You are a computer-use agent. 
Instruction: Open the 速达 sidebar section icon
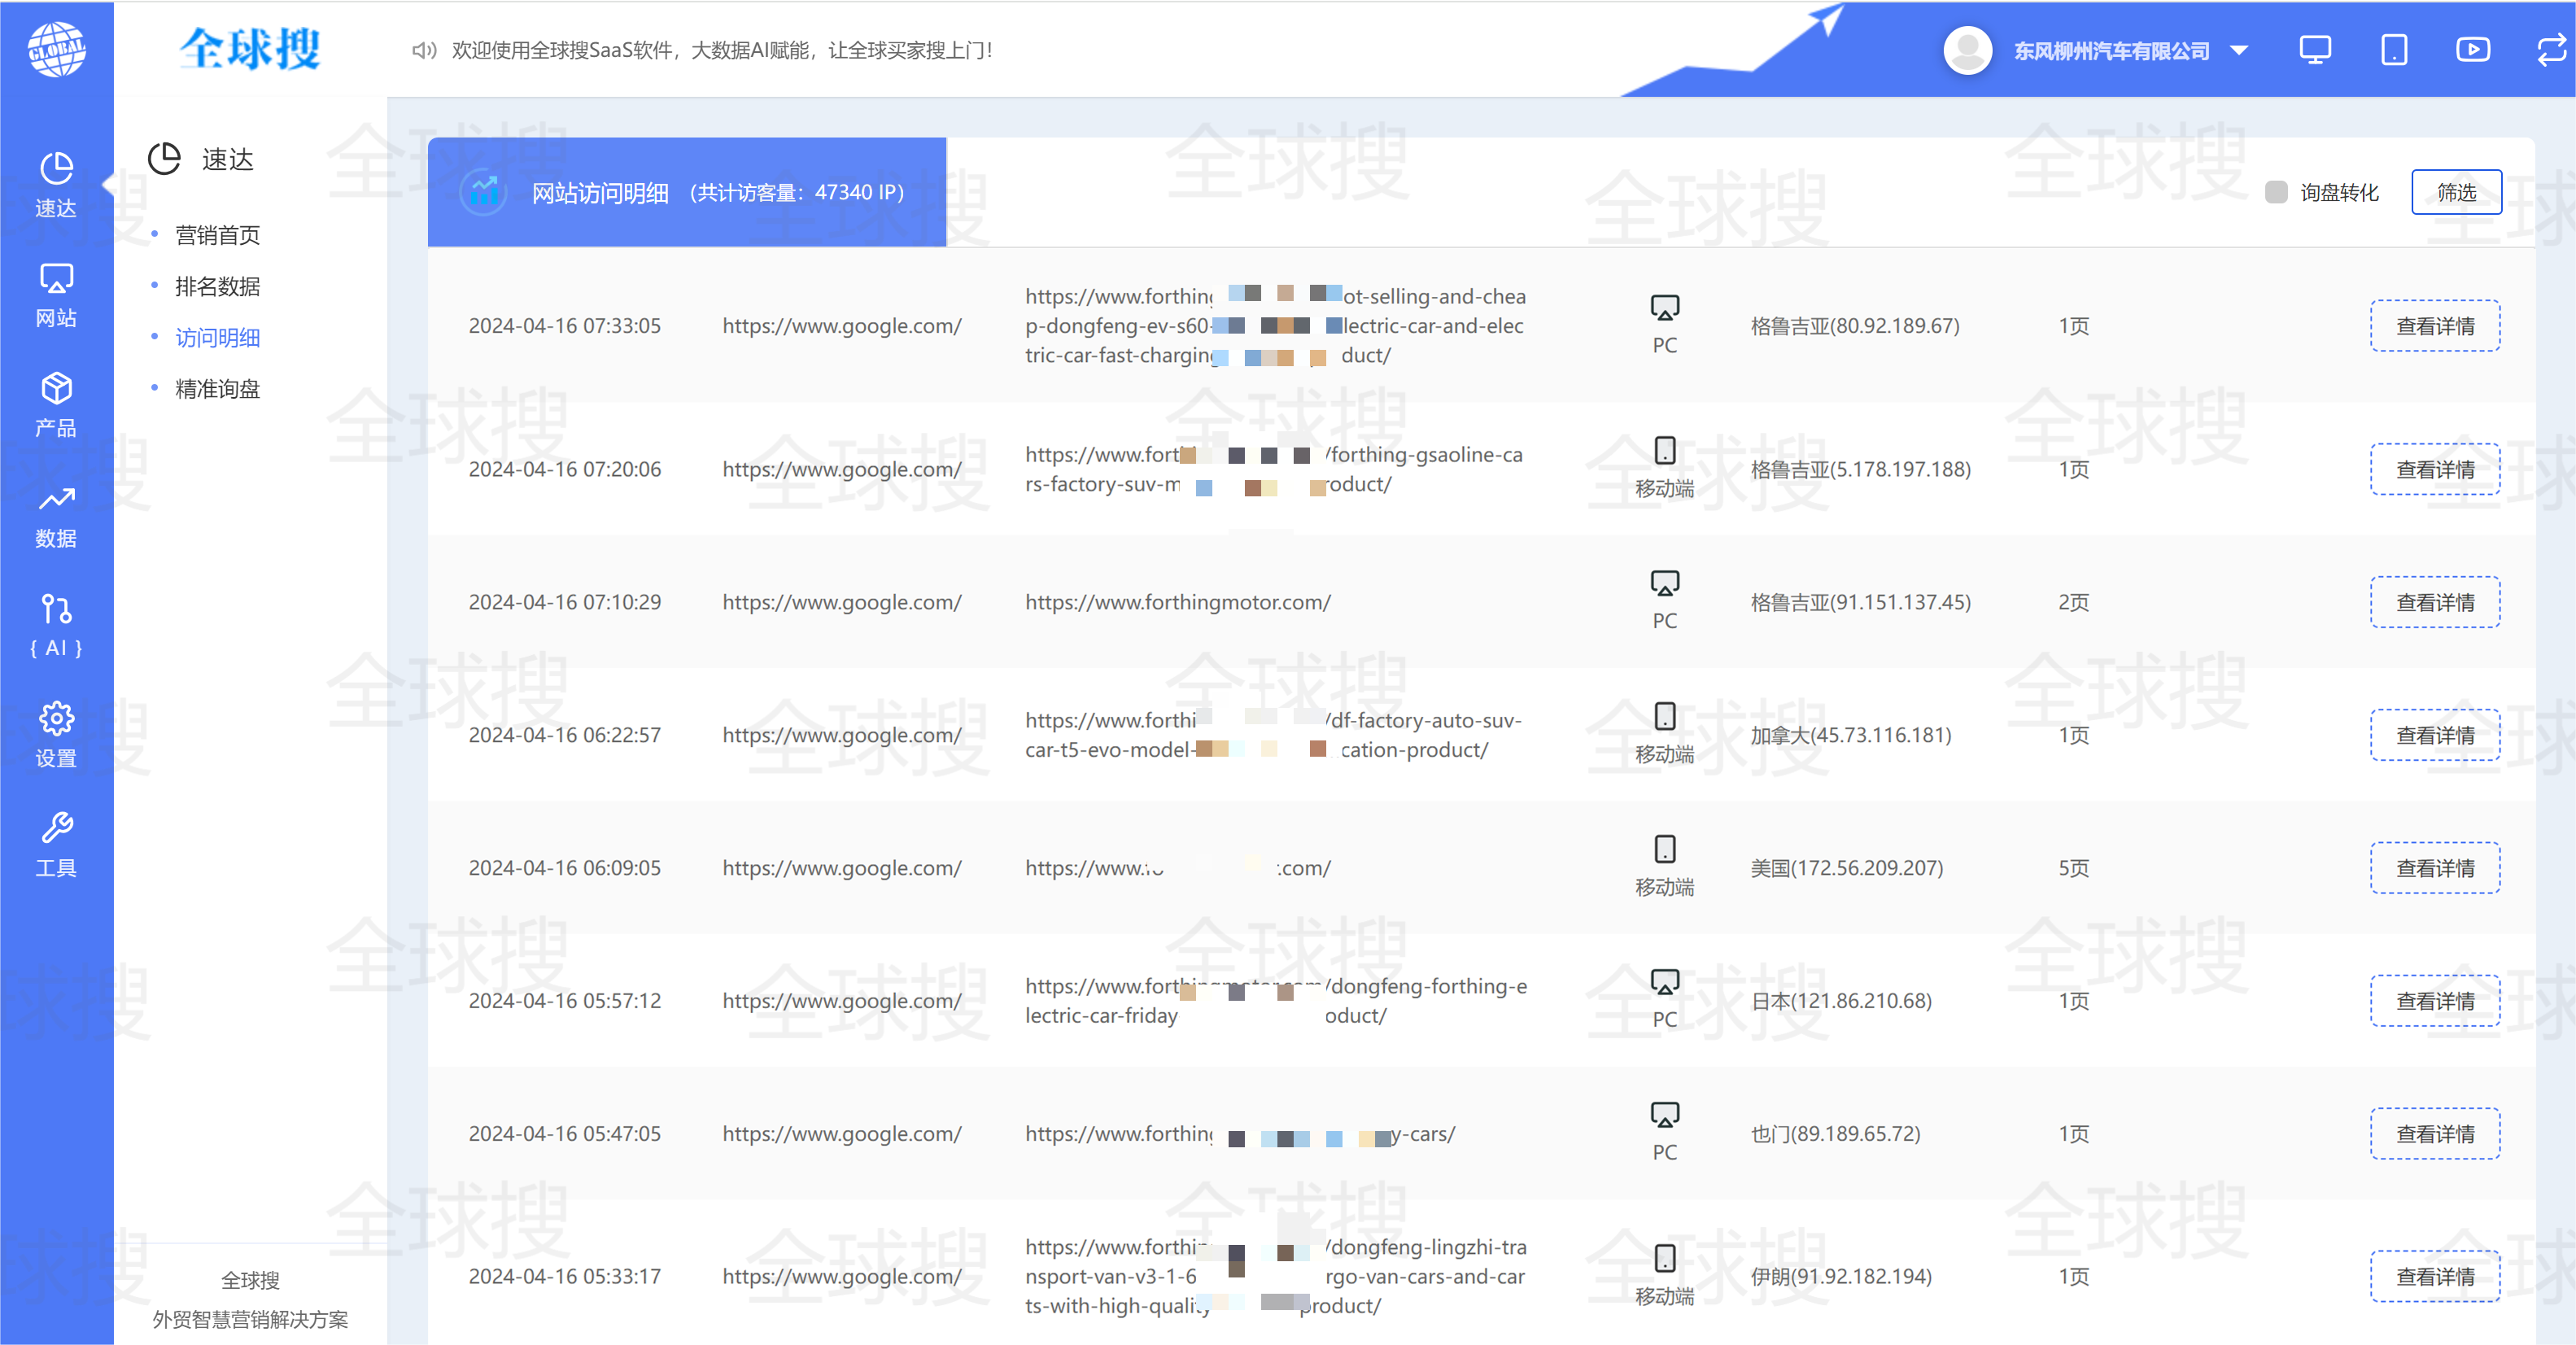coord(56,168)
